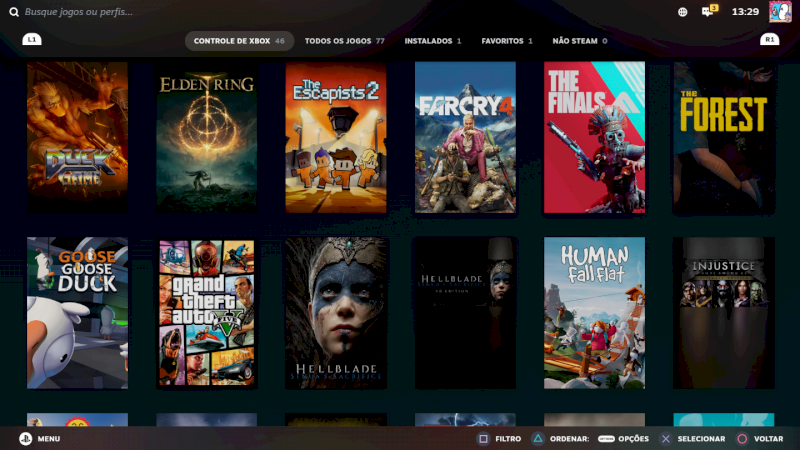Click the PlayStation logo Menu icon

26,439
